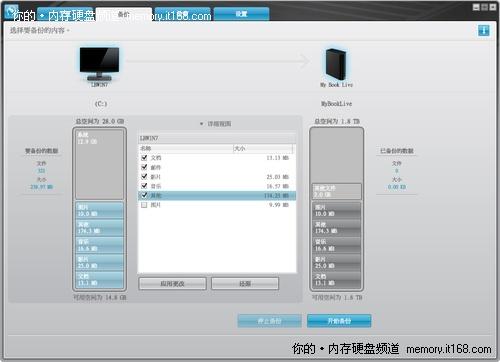Toggle the Music 16.57 MB checkbox
The height and width of the screenshot is (362, 500).
[x=144, y=186]
